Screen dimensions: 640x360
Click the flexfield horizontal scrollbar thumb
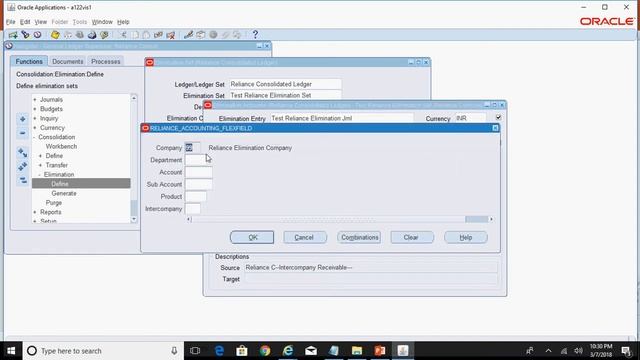coord(476,219)
